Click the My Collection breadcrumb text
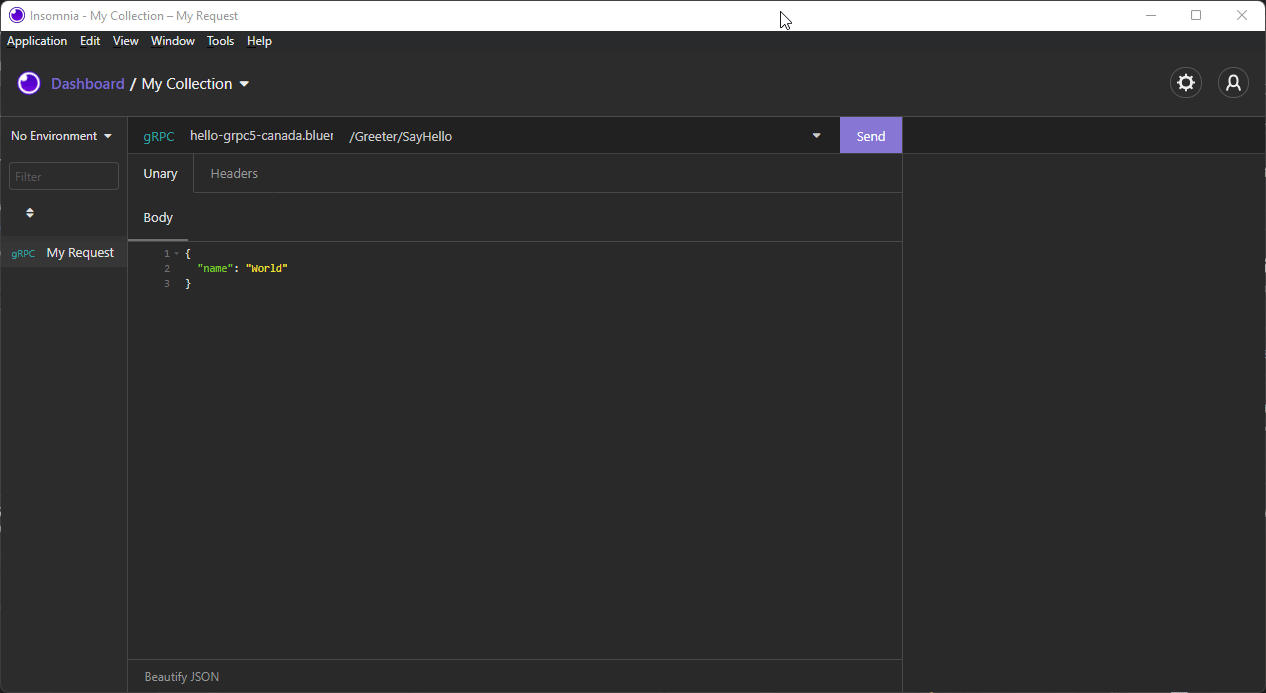Viewport: 1266px width, 693px height. (x=187, y=84)
